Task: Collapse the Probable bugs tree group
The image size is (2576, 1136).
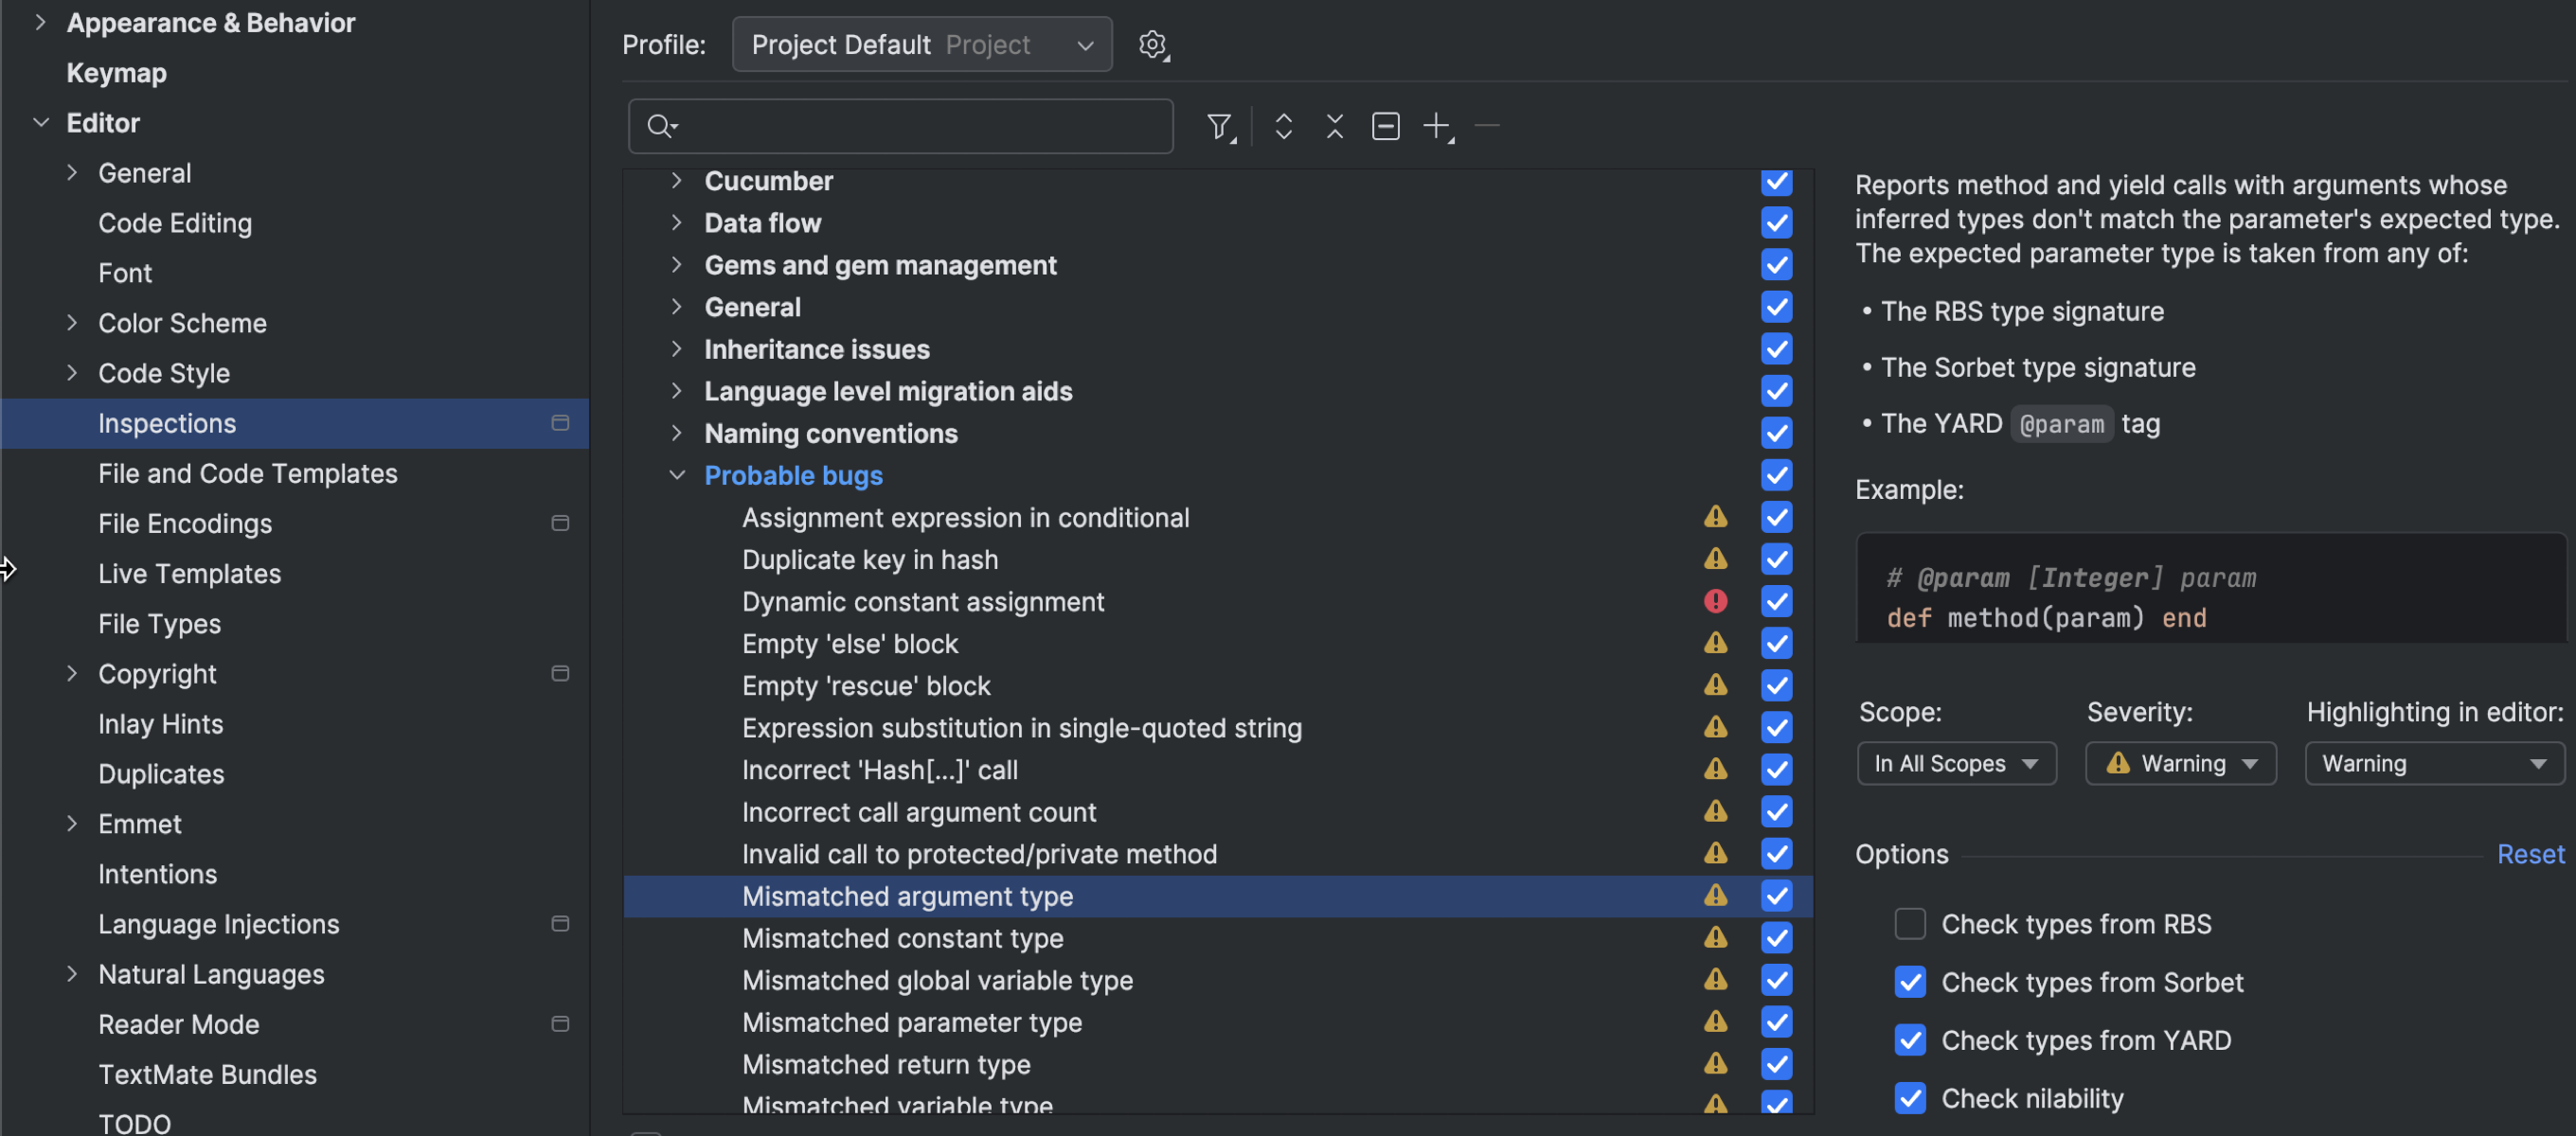Action: pyautogui.click(x=677, y=475)
